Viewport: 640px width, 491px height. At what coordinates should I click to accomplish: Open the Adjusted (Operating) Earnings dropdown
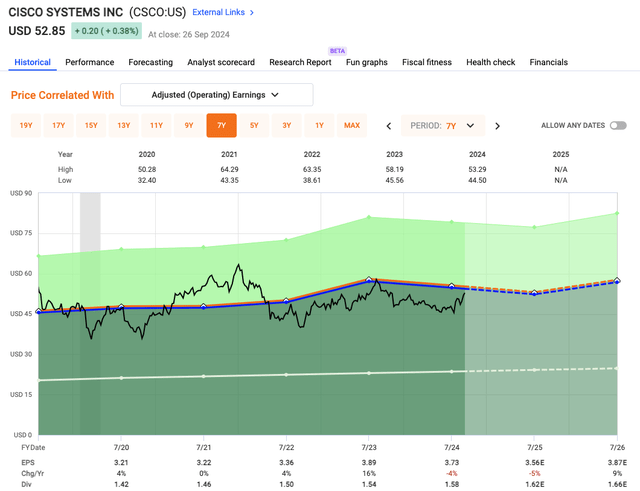point(216,95)
